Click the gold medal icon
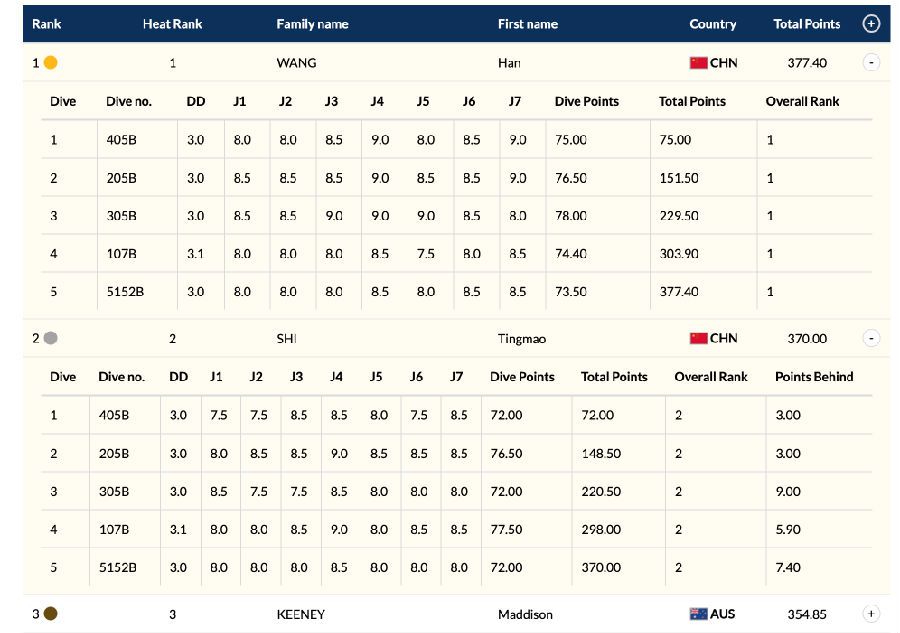Screen dimensions: 900x633 click(x=51, y=63)
